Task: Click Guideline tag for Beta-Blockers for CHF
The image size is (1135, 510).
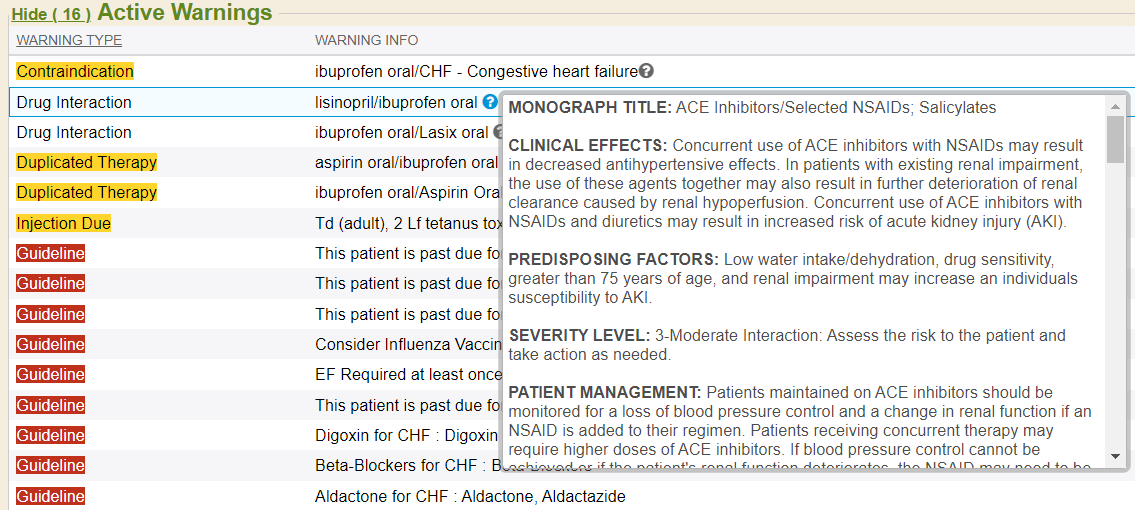Action: pyautogui.click(x=51, y=466)
